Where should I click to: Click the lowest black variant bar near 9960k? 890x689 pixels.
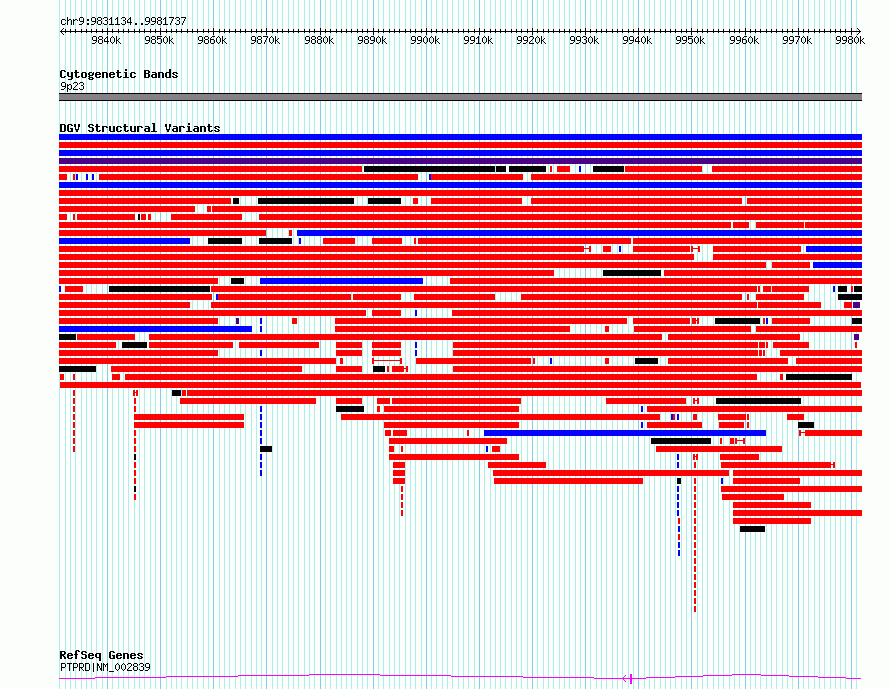[x=752, y=529]
